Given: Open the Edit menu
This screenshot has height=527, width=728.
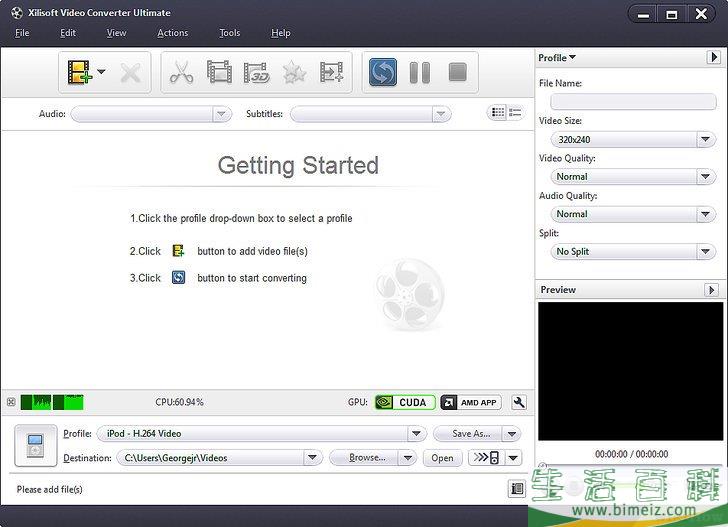Looking at the screenshot, I should point(68,33).
